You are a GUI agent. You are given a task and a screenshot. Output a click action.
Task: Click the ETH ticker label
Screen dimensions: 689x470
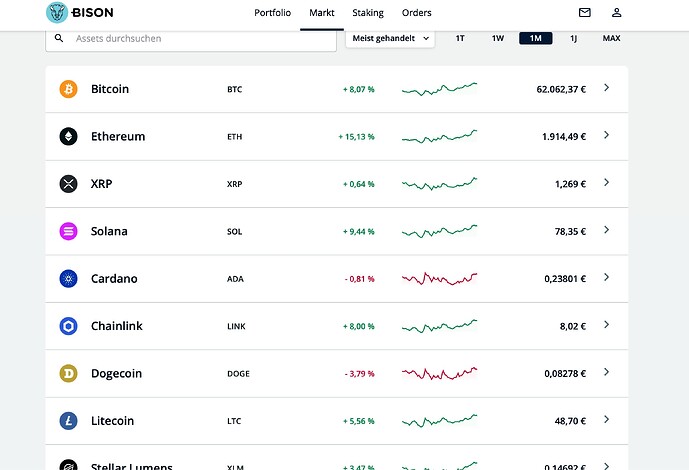point(235,137)
